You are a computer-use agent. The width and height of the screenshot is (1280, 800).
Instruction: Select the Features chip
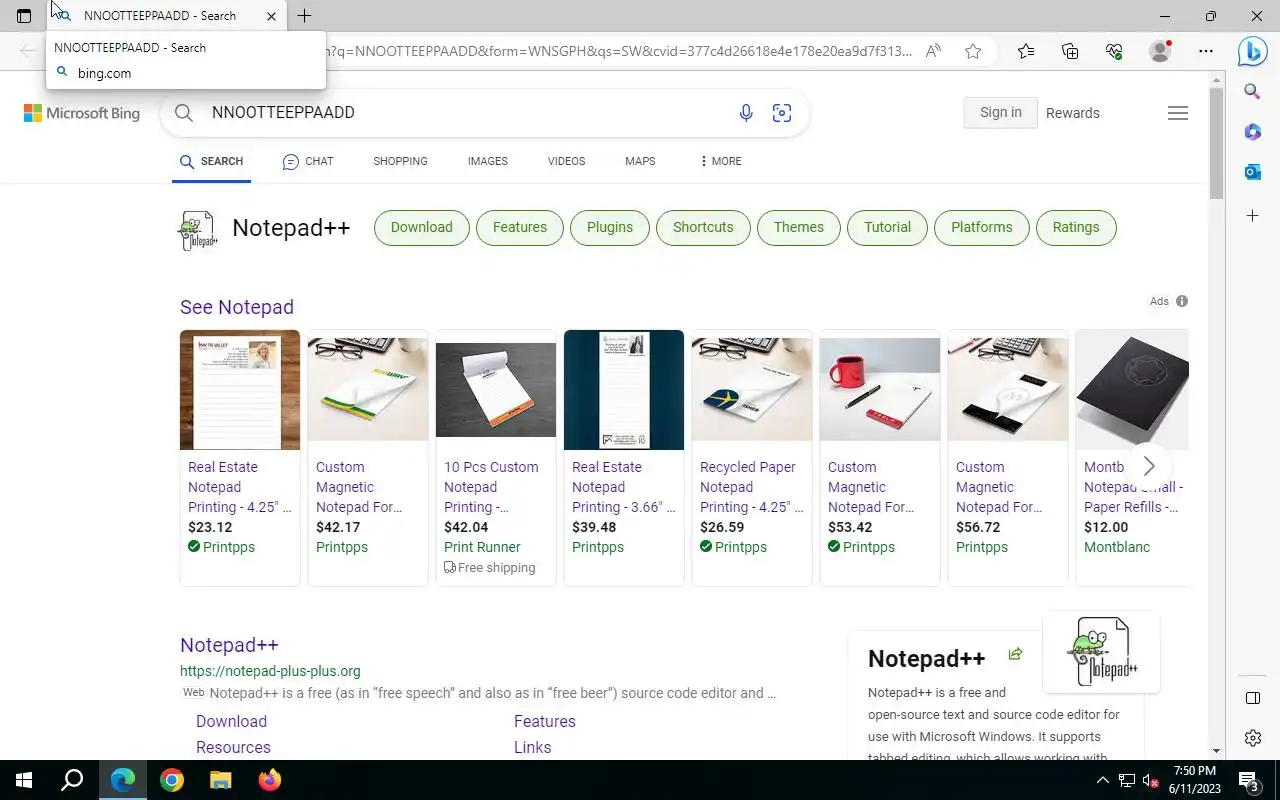pyautogui.click(x=520, y=227)
